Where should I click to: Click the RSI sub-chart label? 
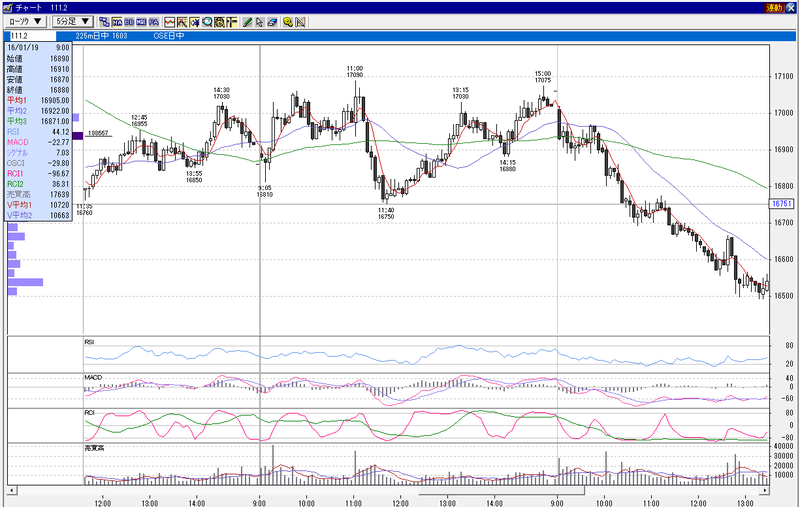(x=89, y=342)
